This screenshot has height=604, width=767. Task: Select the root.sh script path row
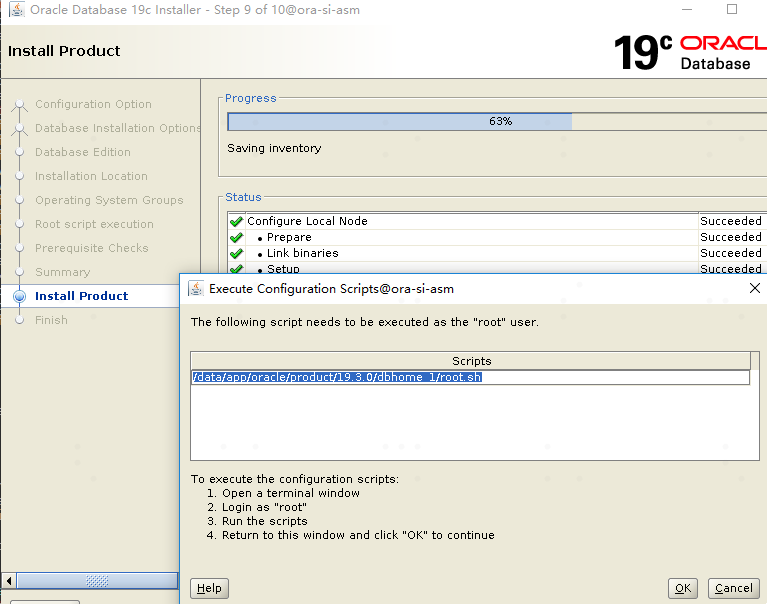click(470, 377)
